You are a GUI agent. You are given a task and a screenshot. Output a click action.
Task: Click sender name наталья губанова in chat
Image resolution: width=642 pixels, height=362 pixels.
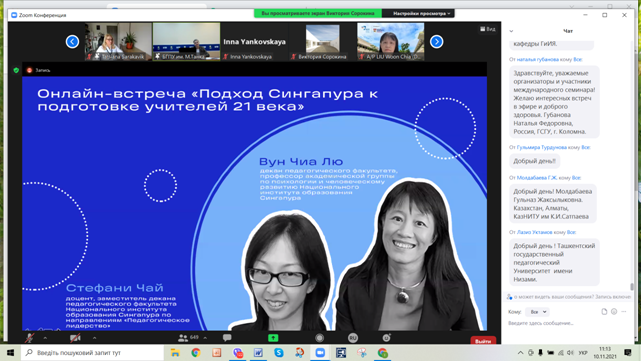pyautogui.click(x=537, y=59)
